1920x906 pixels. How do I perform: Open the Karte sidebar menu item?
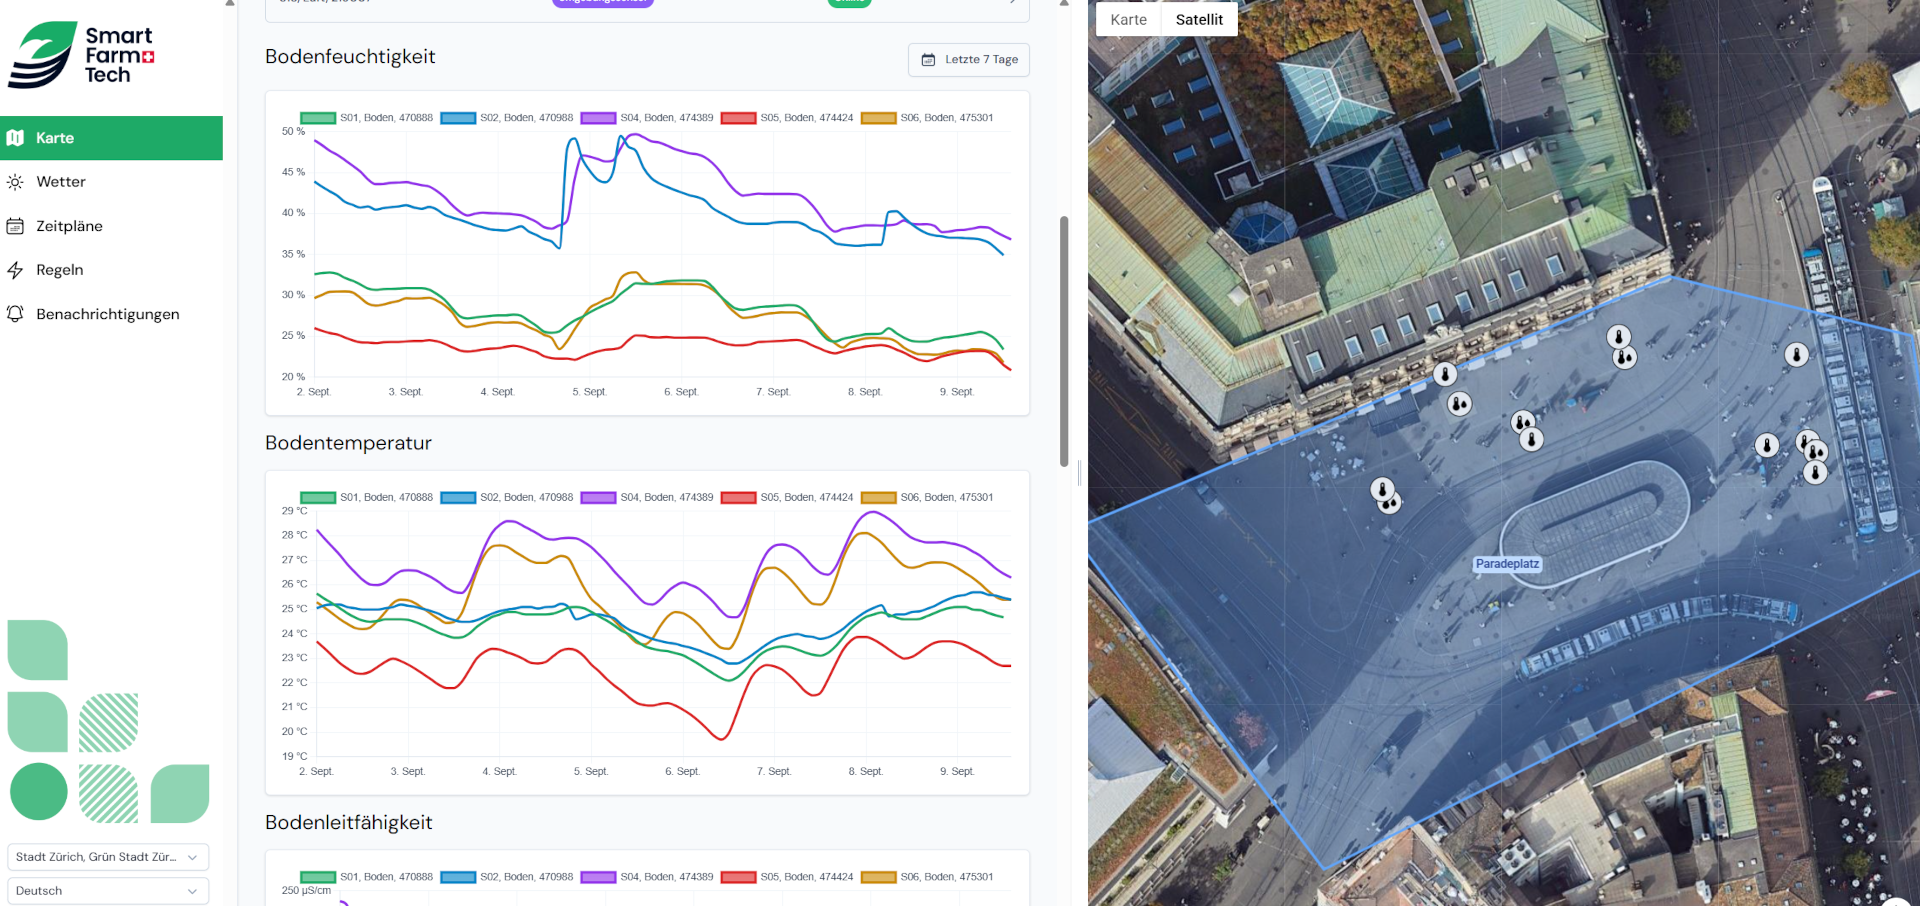click(x=111, y=138)
